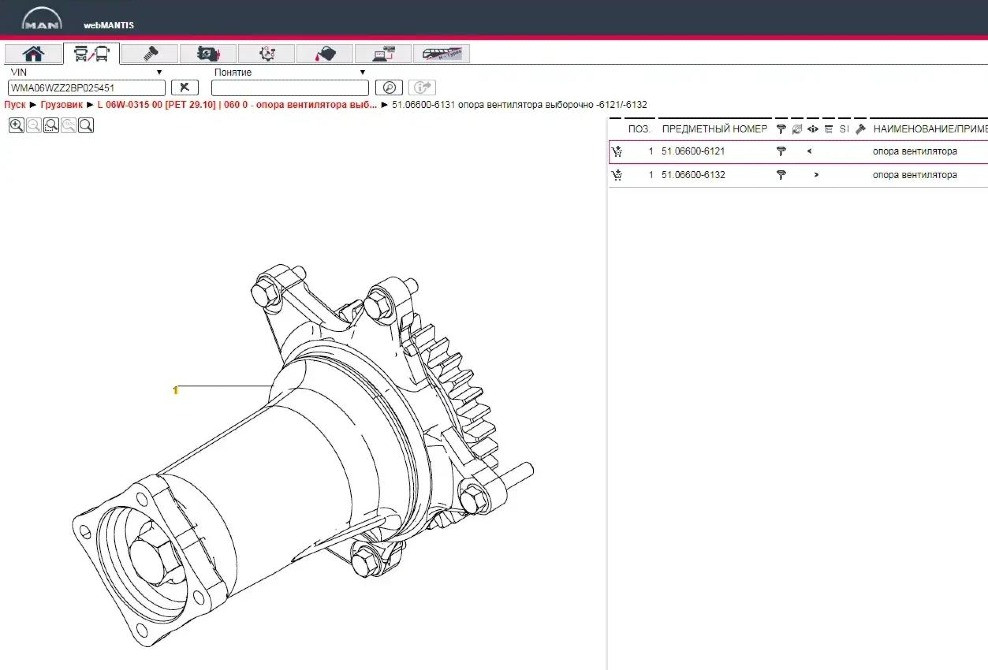Open the Home tab with house icon
Image resolution: width=988 pixels, height=670 pixels.
[x=33, y=54]
